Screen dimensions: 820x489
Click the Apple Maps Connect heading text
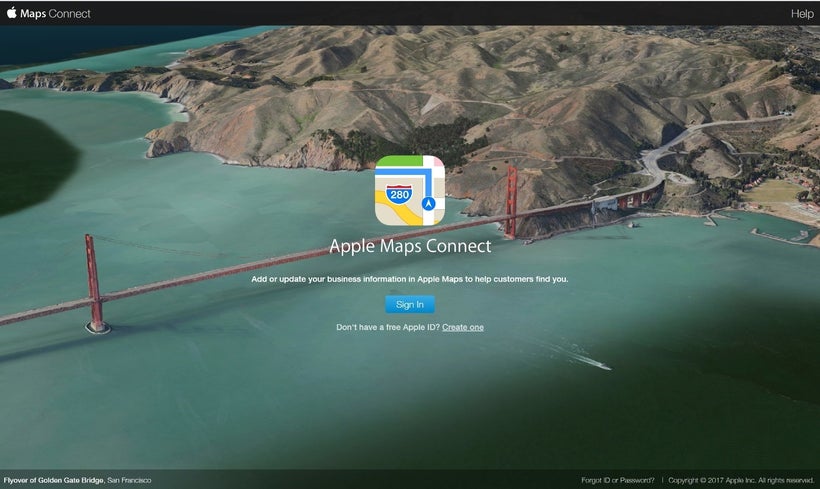click(x=410, y=246)
